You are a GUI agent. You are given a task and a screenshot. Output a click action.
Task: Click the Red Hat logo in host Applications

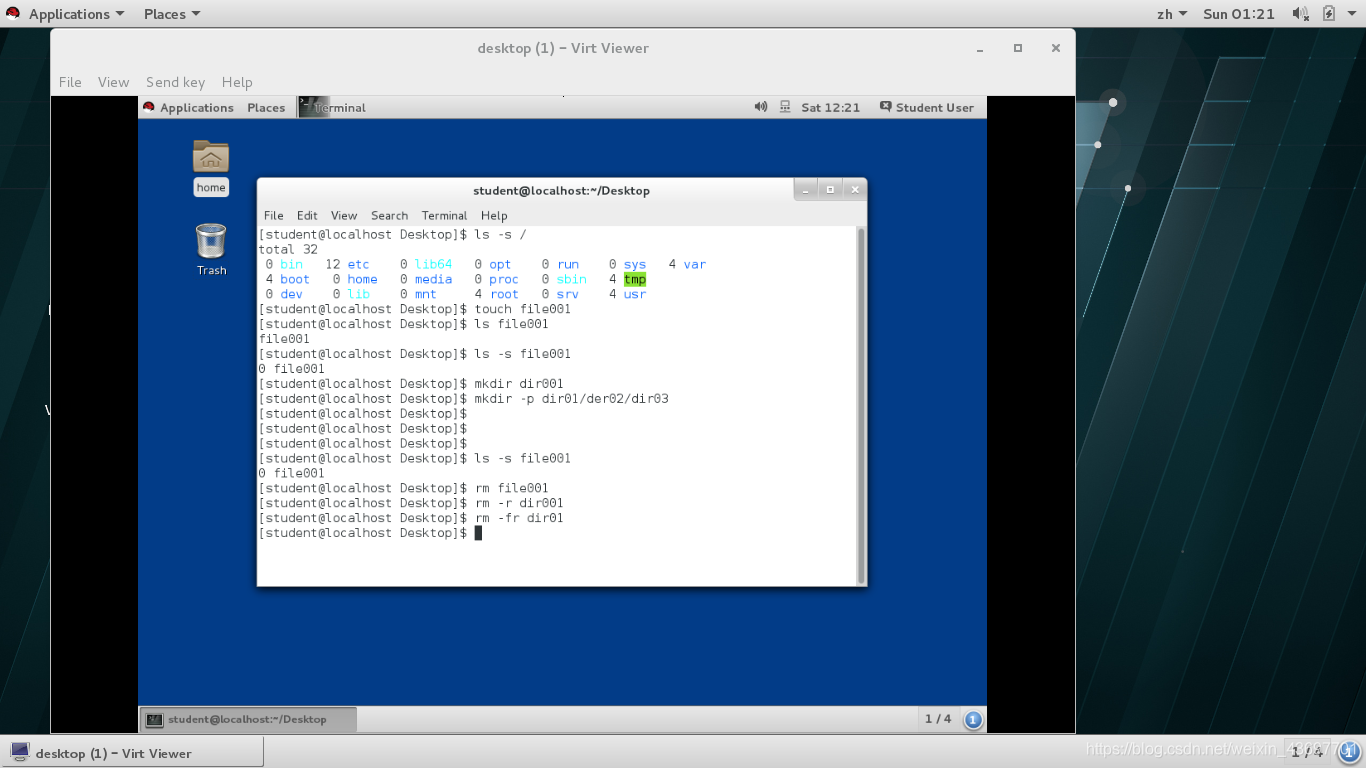pos(13,13)
